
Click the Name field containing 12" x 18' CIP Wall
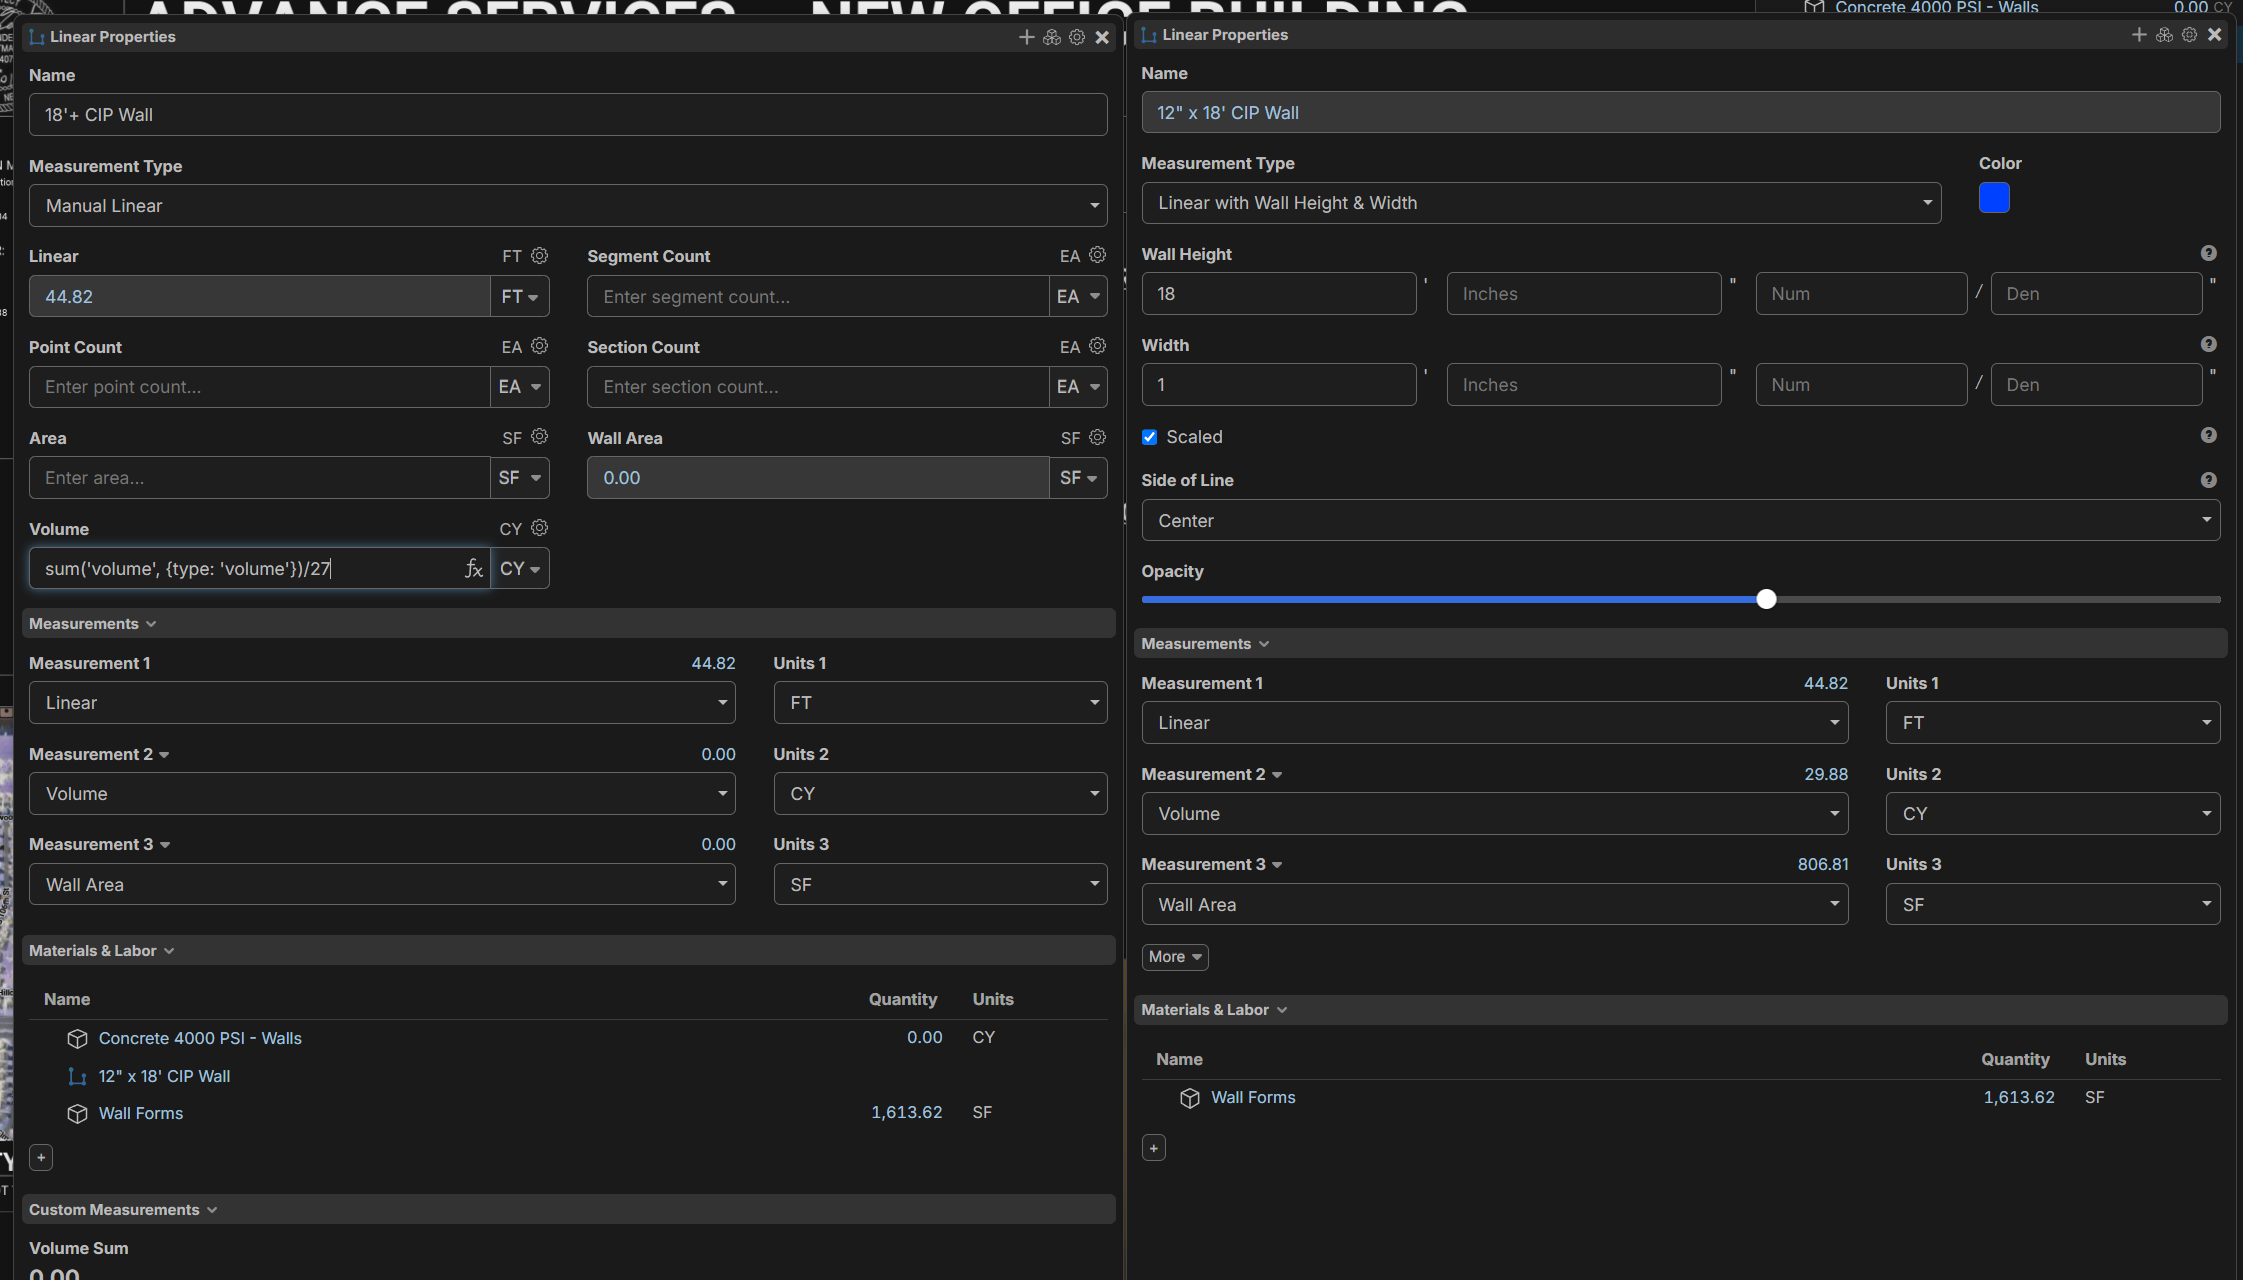click(1681, 113)
